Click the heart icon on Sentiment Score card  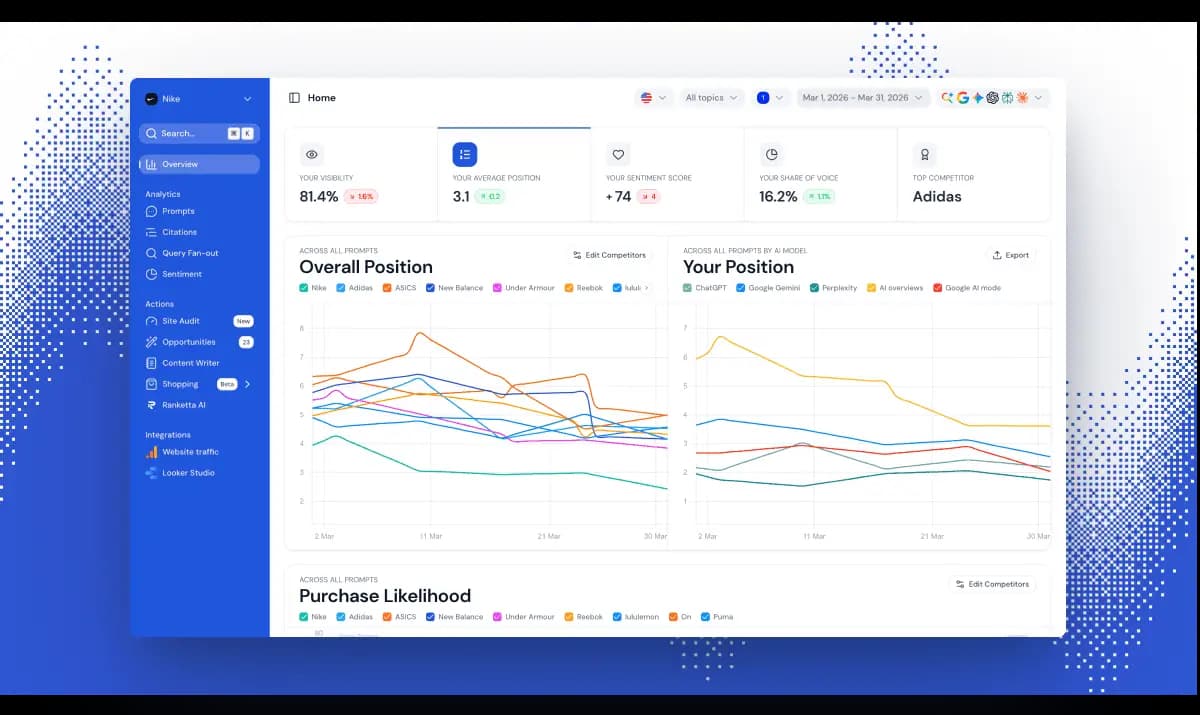[x=618, y=155]
